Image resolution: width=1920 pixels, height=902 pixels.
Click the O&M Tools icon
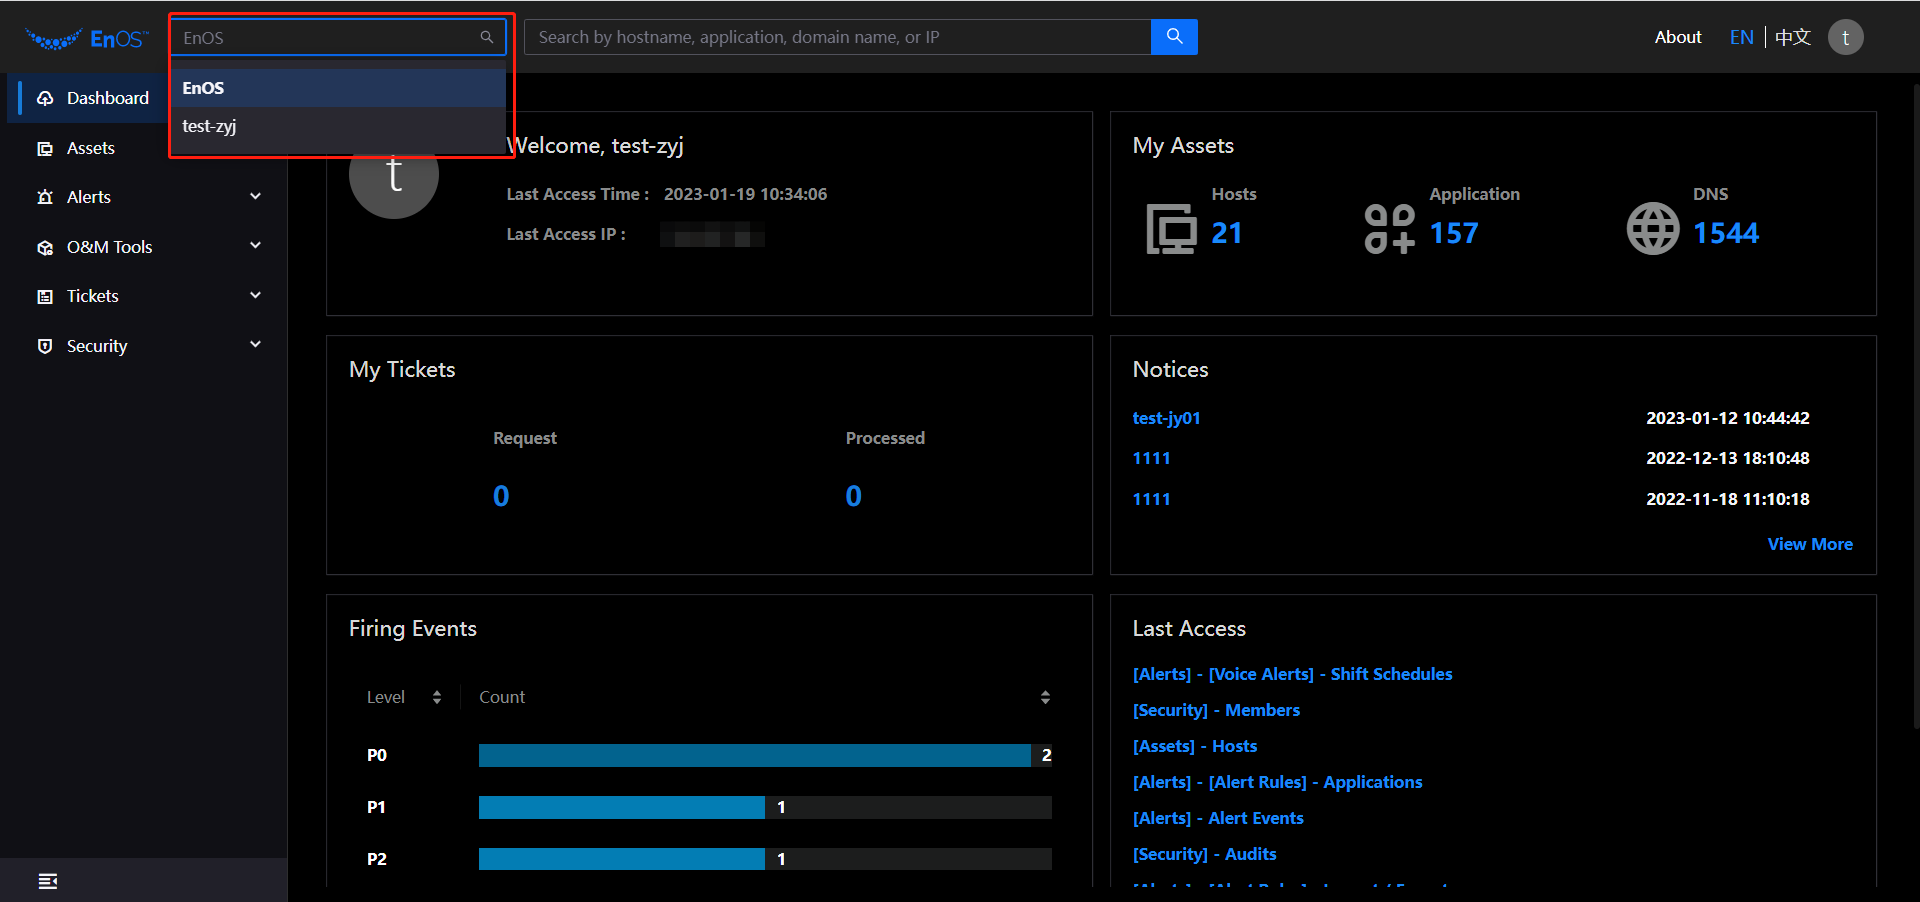[x=45, y=247]
